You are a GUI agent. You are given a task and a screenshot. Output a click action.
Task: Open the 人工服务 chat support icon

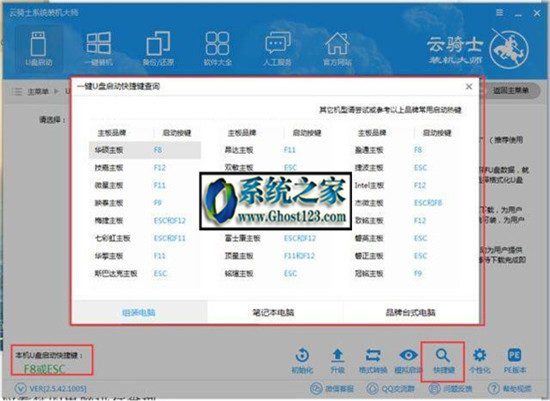click(277, 49)
